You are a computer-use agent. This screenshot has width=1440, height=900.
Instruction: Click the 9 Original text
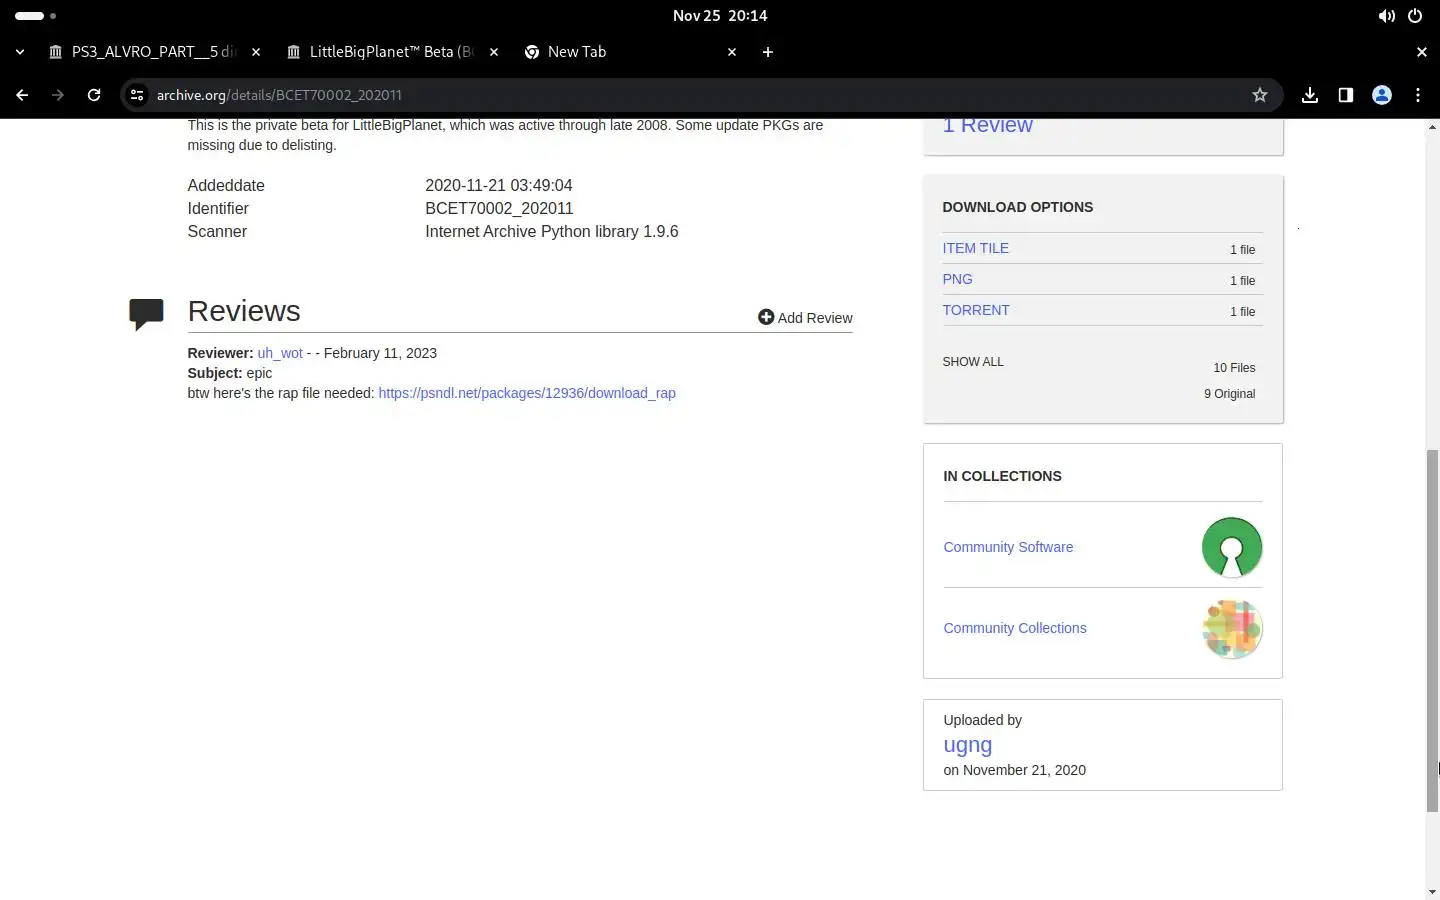click(1230, 394)
